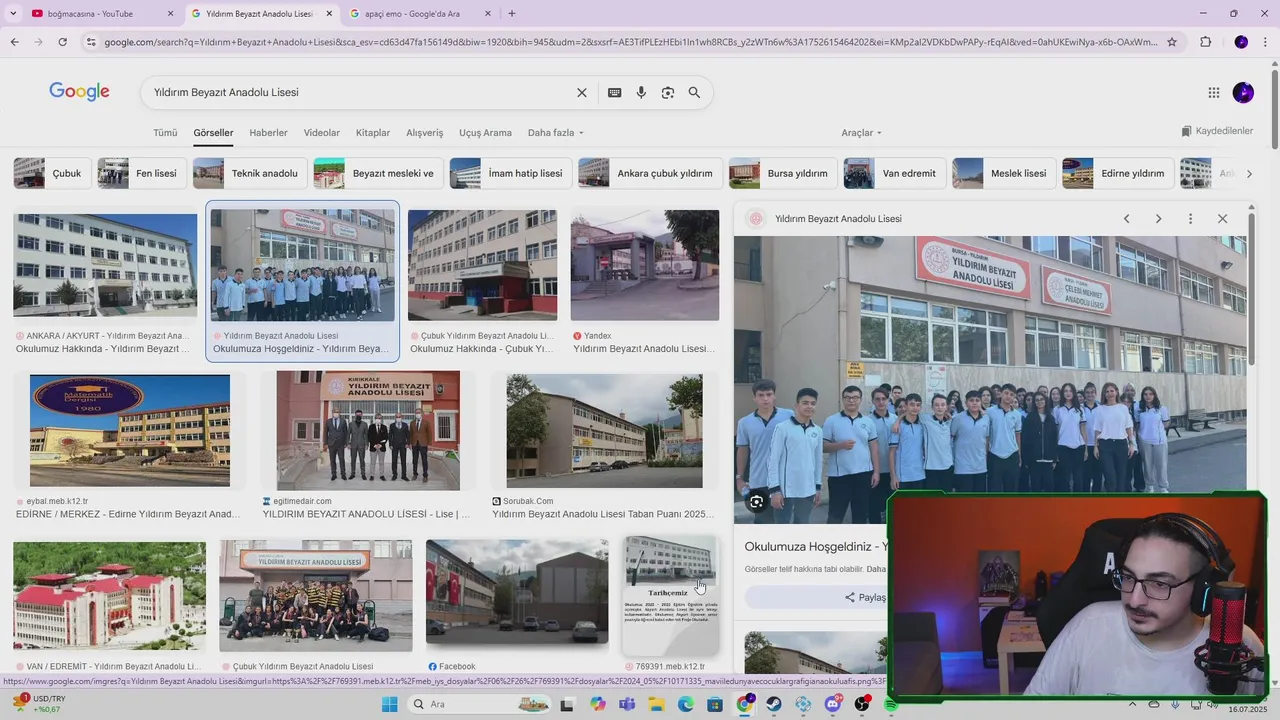Viewport: 1280px width, 720px height.
Task: Expand the Daha fazla dropdown
Action: pyautogui.click(x=555, y=133)
